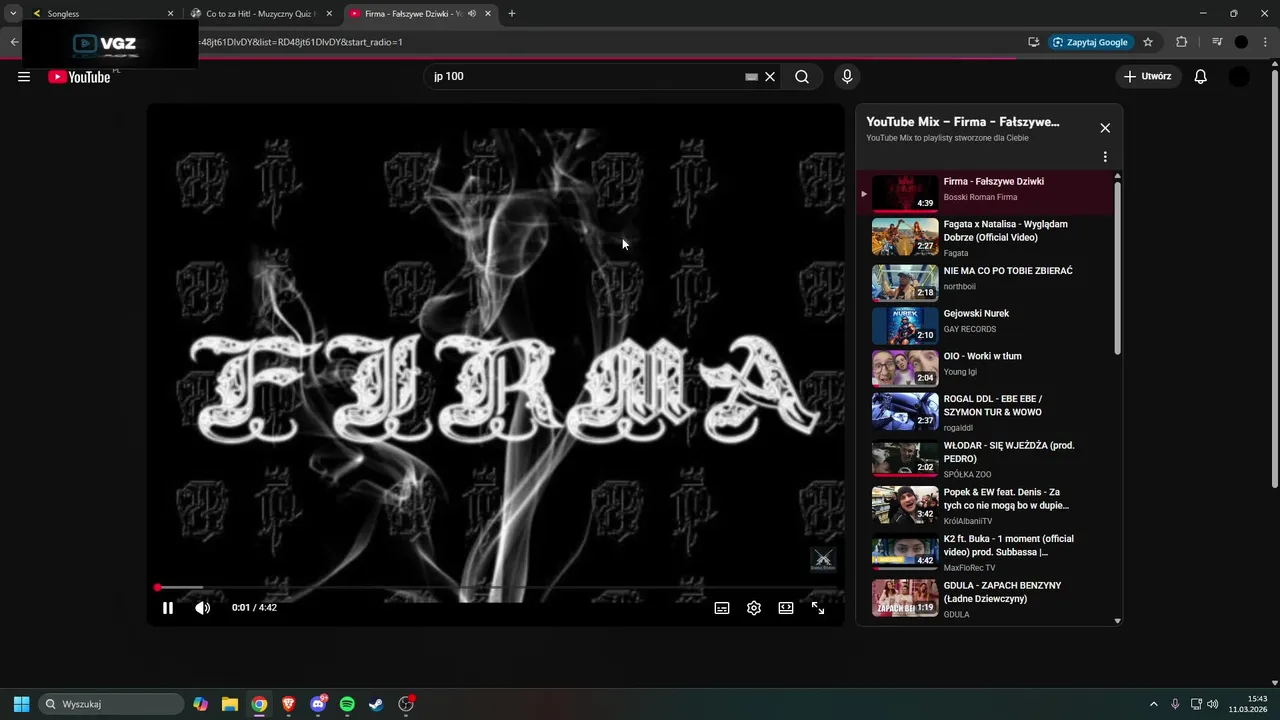This screenshot has height=720, width=1280.
Task: Select NIE MA CO PO TOBIE ZBIERAĆ video
Action: (985, 283)
